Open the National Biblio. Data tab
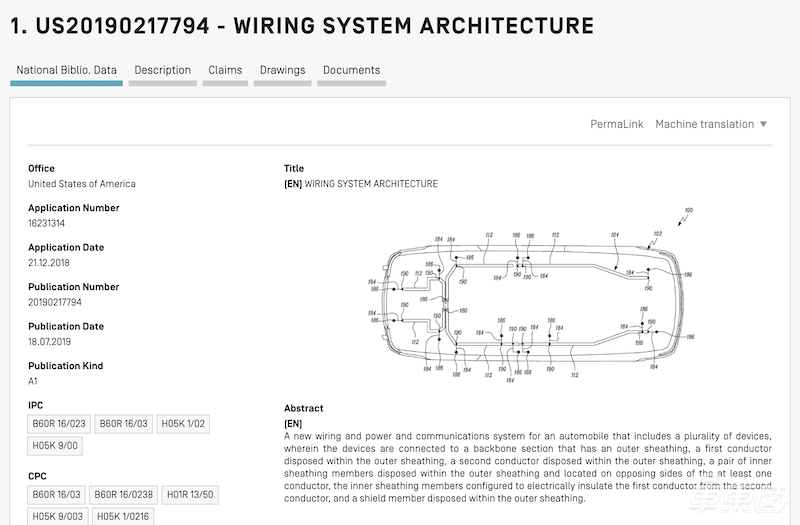 pos(66,70)
